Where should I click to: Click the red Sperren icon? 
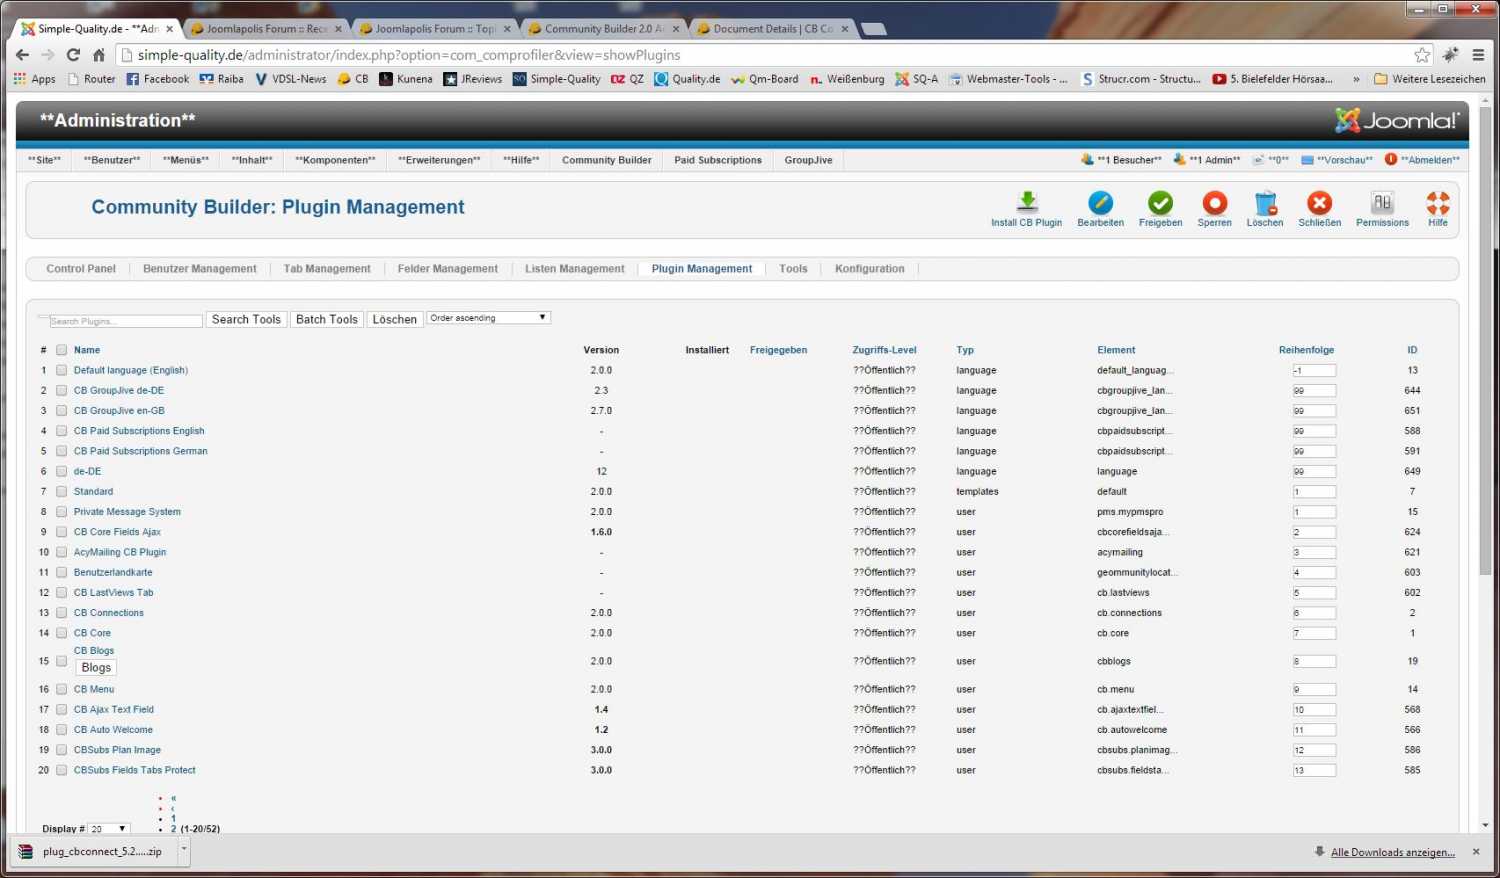1214,202
